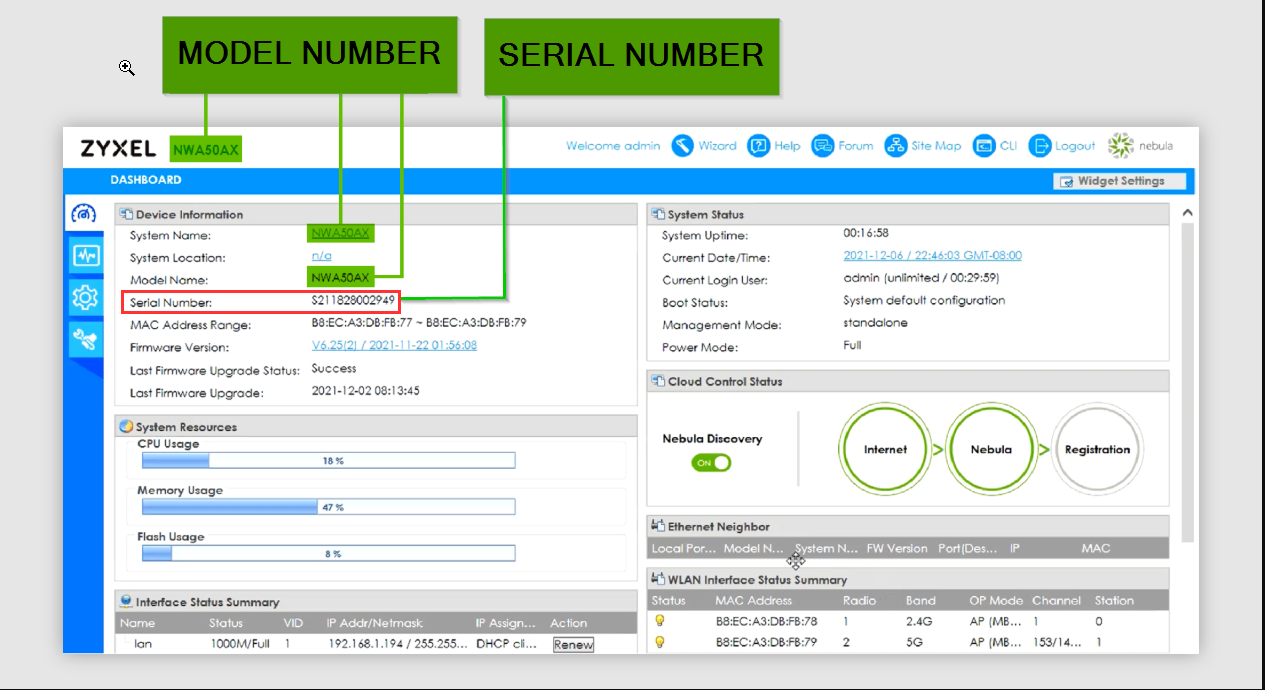Open the Site Map icon
The width and height of the screenshot is (1265, 690).
click(x=896, y=146)
